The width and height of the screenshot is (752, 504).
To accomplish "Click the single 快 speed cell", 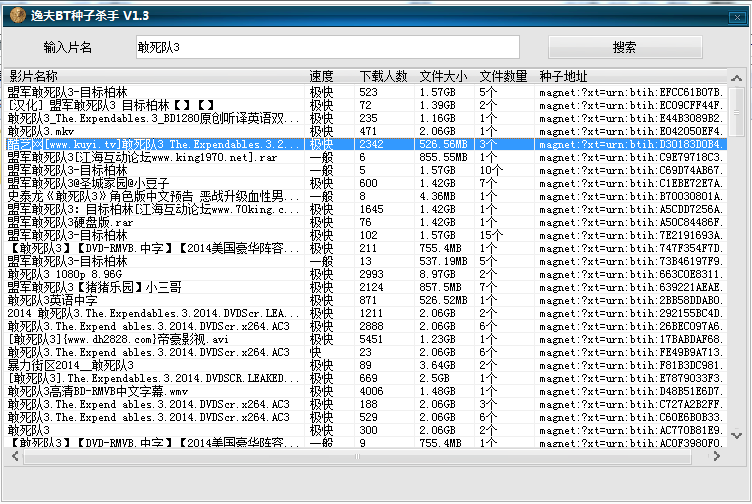I will pos(316,352).
